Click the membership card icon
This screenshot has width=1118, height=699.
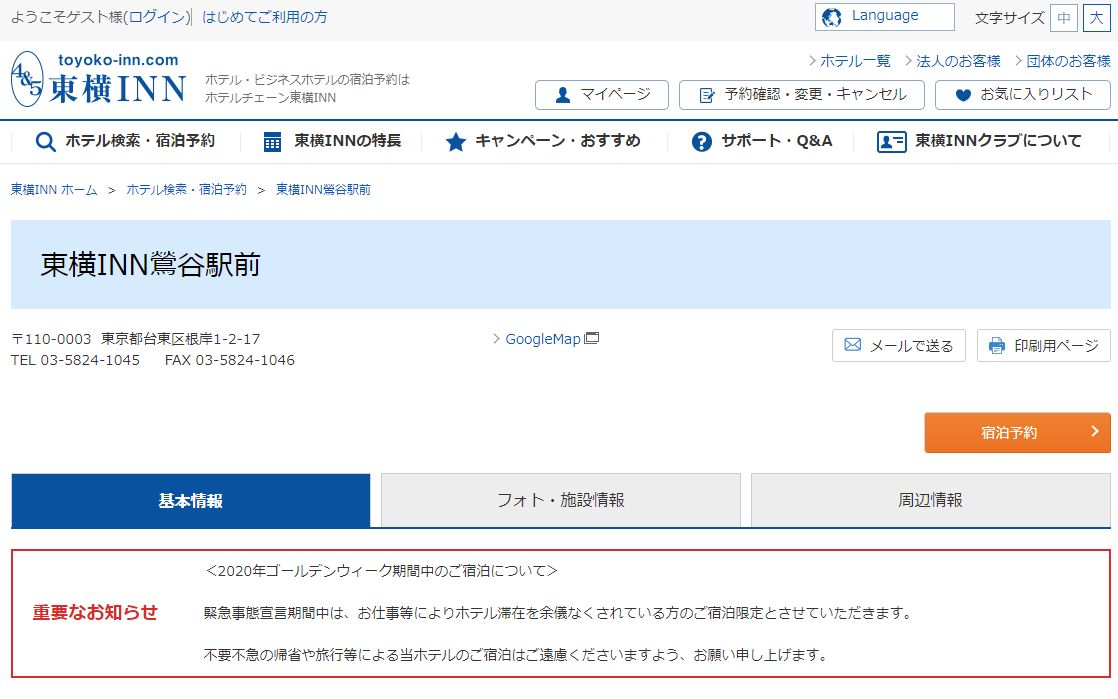[891, 141]
